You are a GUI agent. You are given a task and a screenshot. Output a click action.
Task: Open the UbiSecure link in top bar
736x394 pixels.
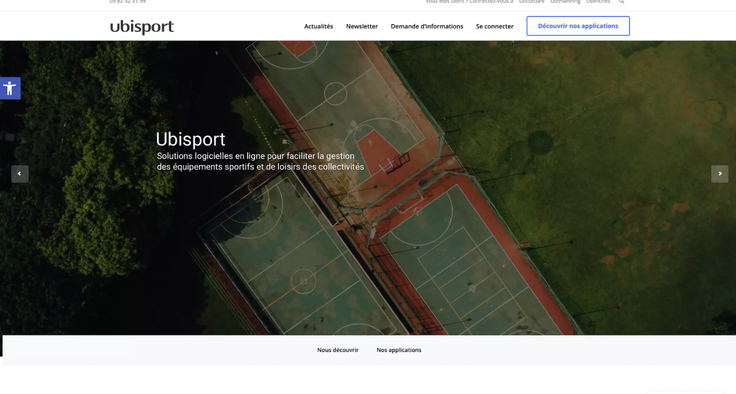[x=531, y=2]
